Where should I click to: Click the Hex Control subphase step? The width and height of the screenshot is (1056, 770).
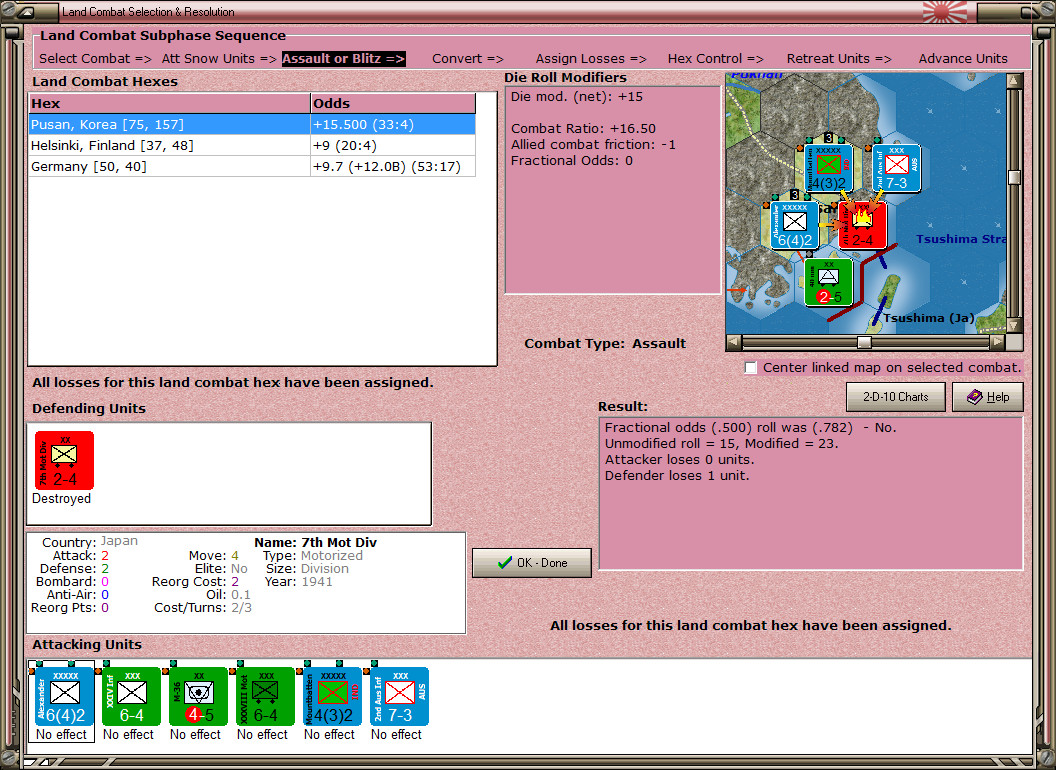pos(715,59)
